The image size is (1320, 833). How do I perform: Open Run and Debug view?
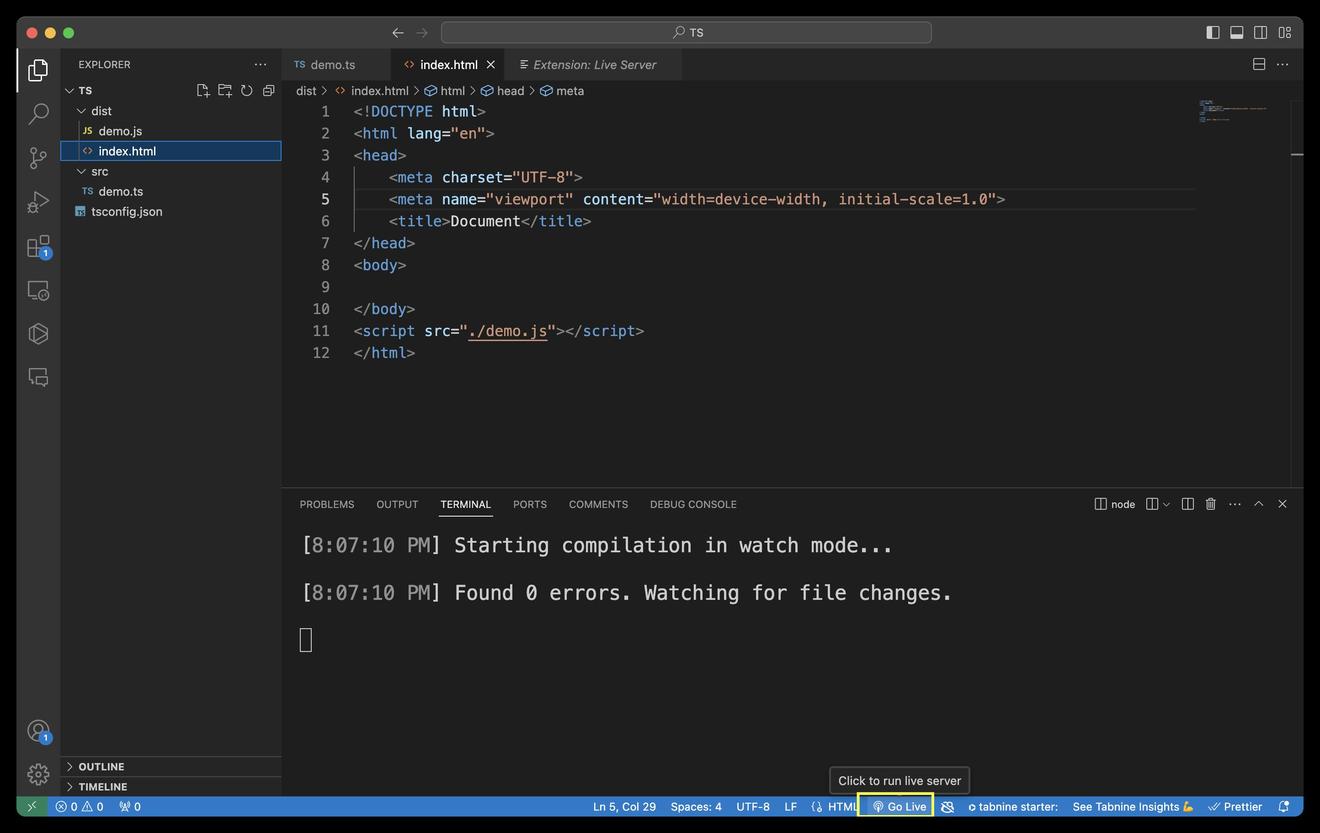tap(38, 202)
